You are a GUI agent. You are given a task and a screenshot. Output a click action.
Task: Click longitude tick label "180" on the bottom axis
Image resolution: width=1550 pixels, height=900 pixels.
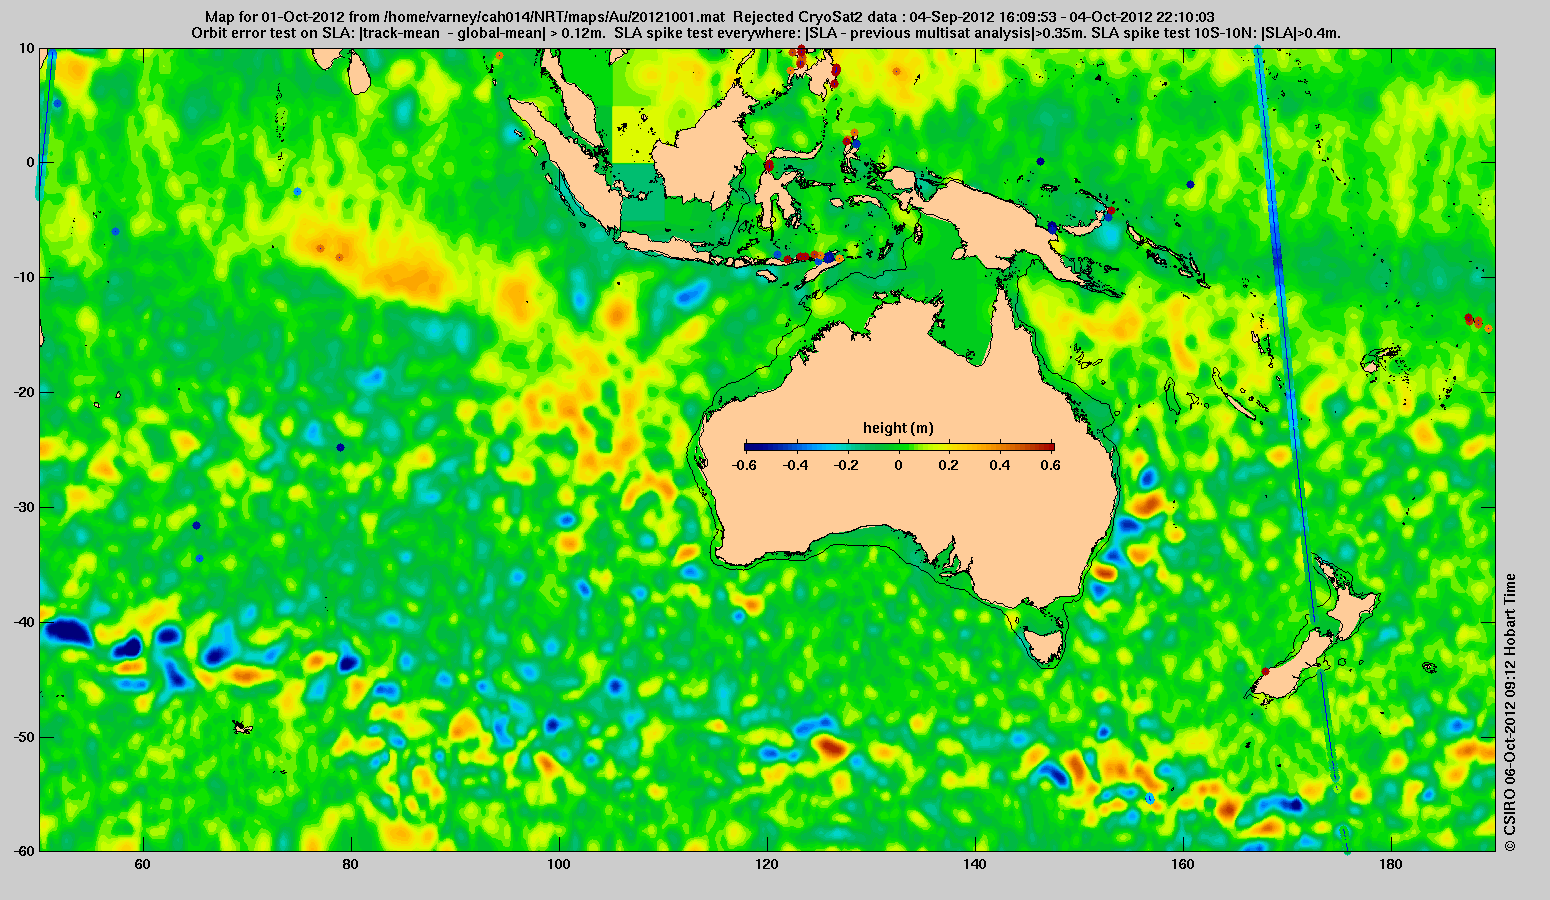click(1391, 863)
